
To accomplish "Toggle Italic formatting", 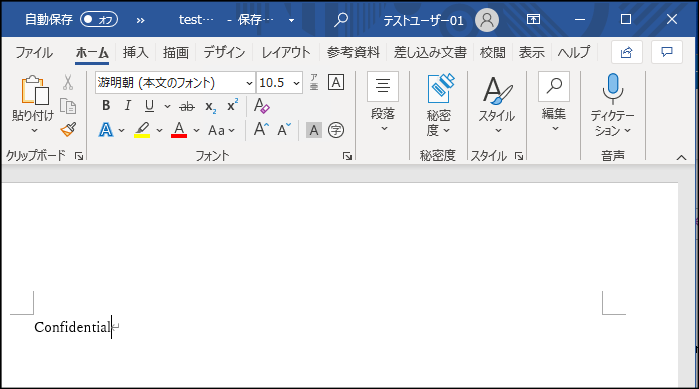I will pos(127,106).
